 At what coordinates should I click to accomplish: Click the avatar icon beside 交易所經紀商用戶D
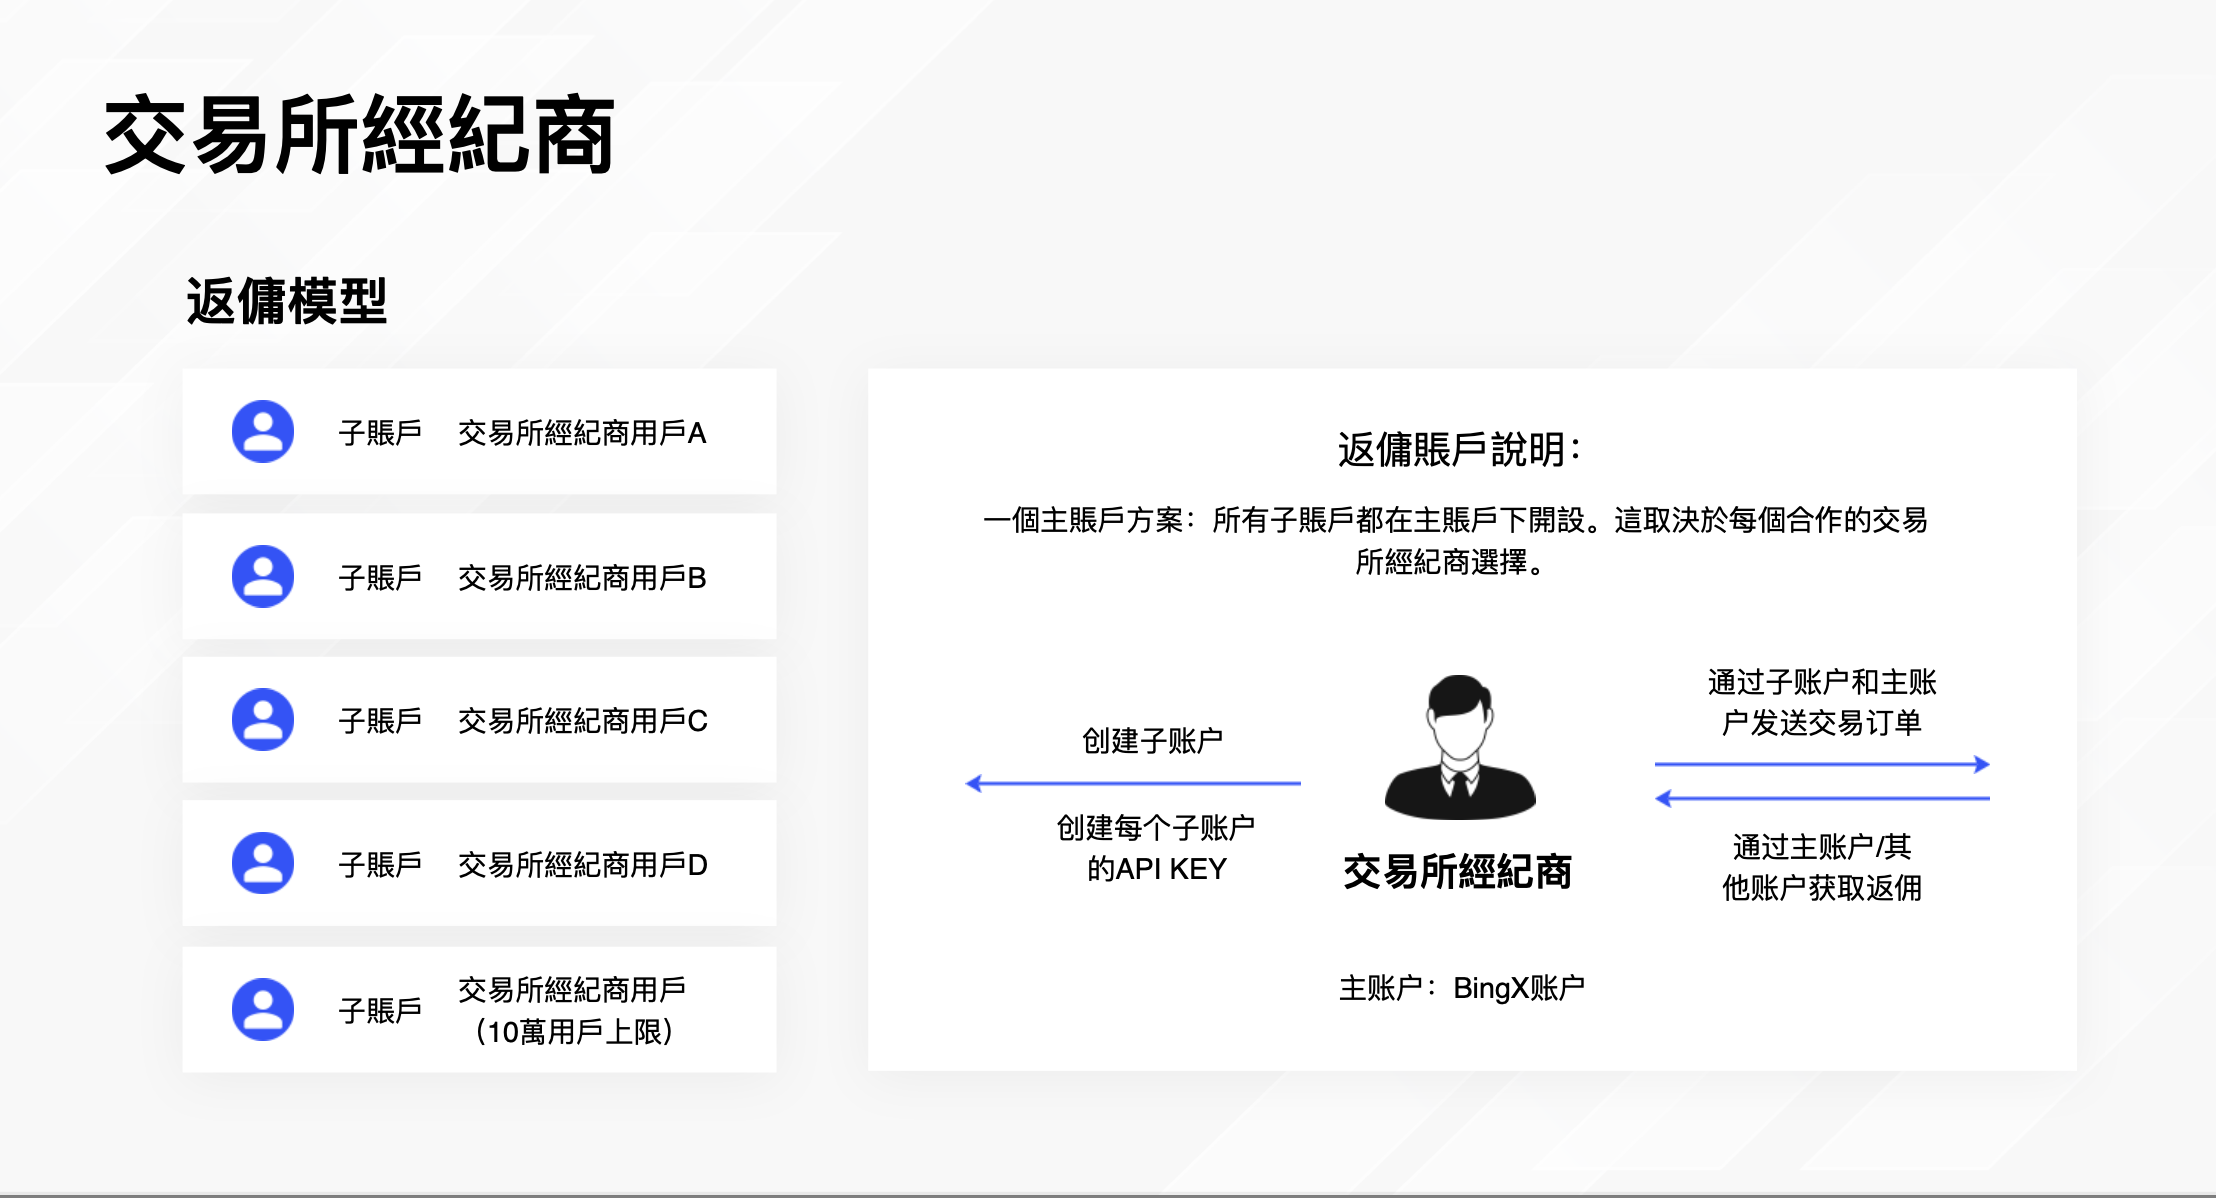click(263, 863)
